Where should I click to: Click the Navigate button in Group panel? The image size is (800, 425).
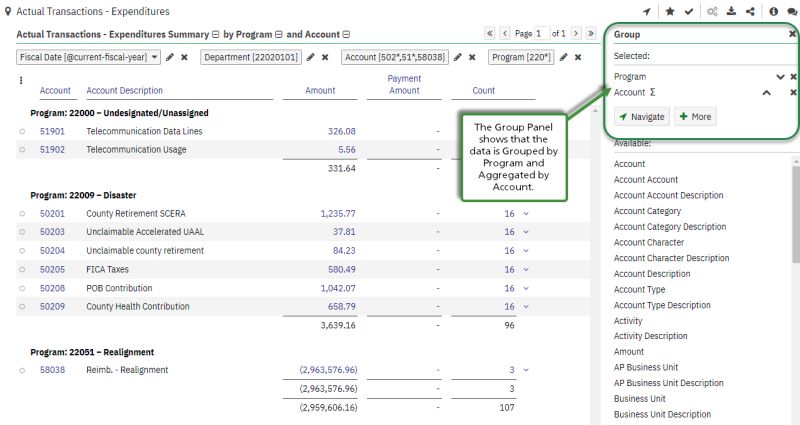(642, 117)
